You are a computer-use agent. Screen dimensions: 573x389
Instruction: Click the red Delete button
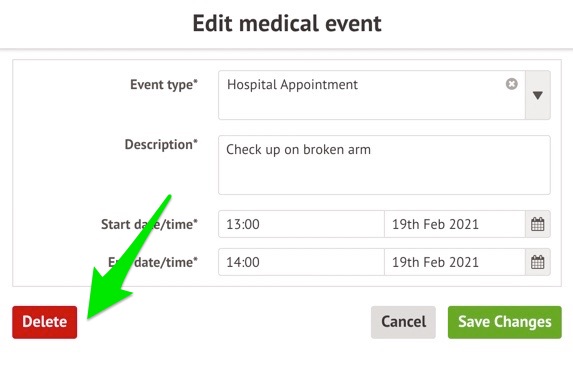(x=45, y=322)
